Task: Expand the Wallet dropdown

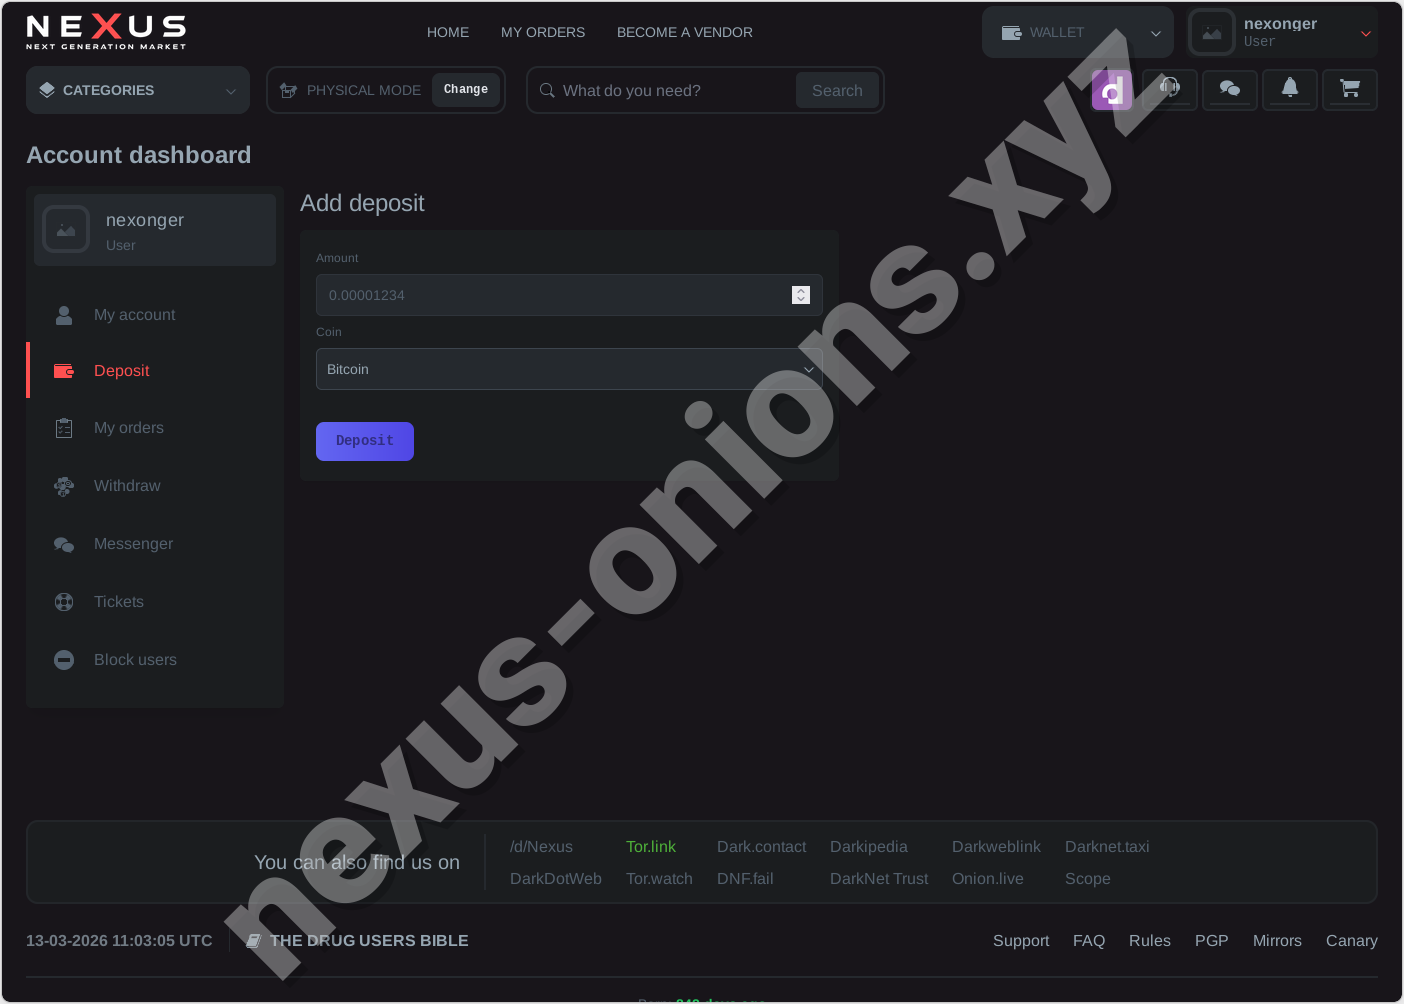Action: point(1078,33)
